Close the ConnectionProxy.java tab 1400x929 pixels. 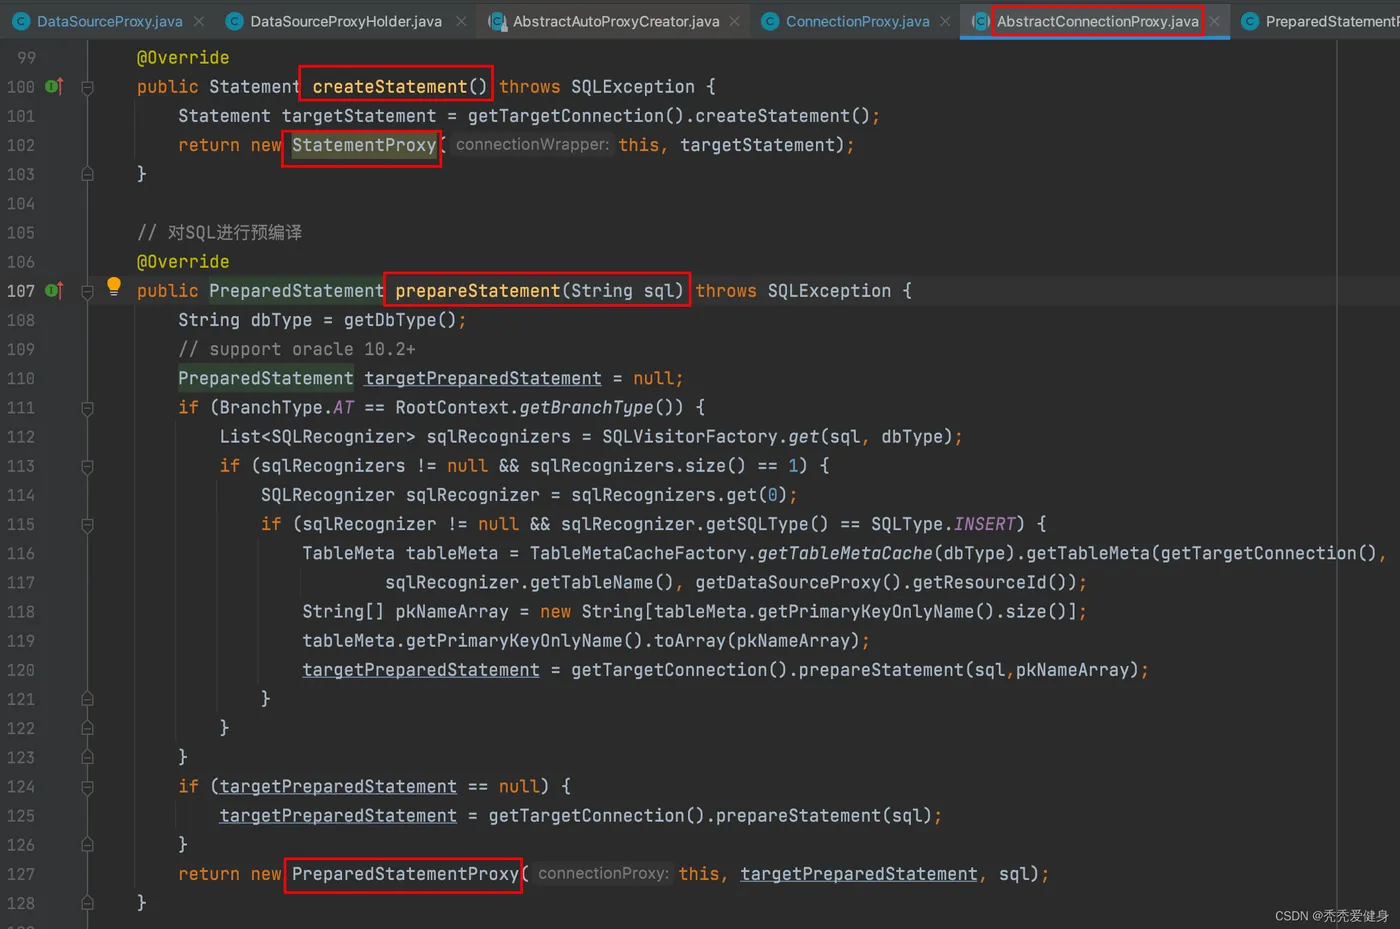point(945,21)
